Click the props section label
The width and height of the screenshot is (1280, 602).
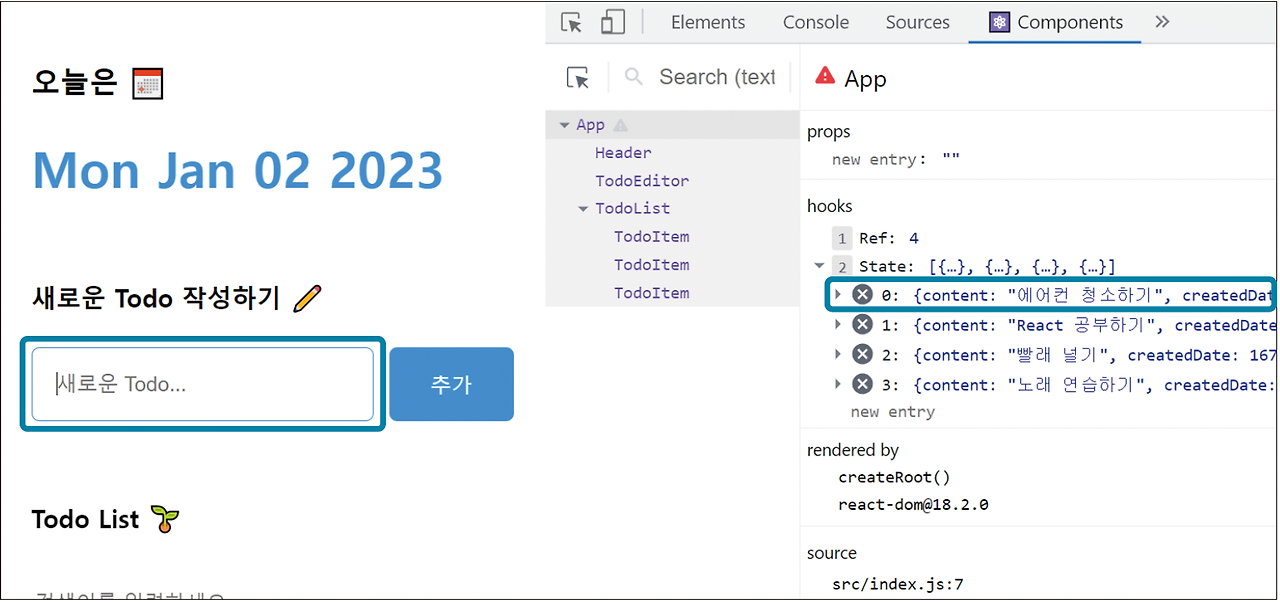(x=829, y=132)
